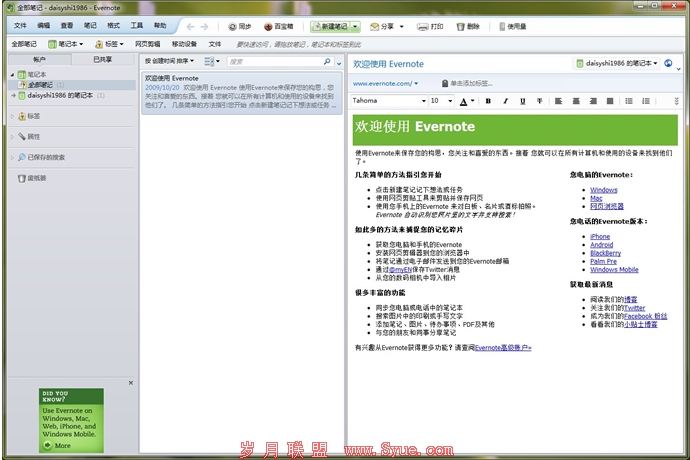
Task: Open the font color picker
Action: 467,101
